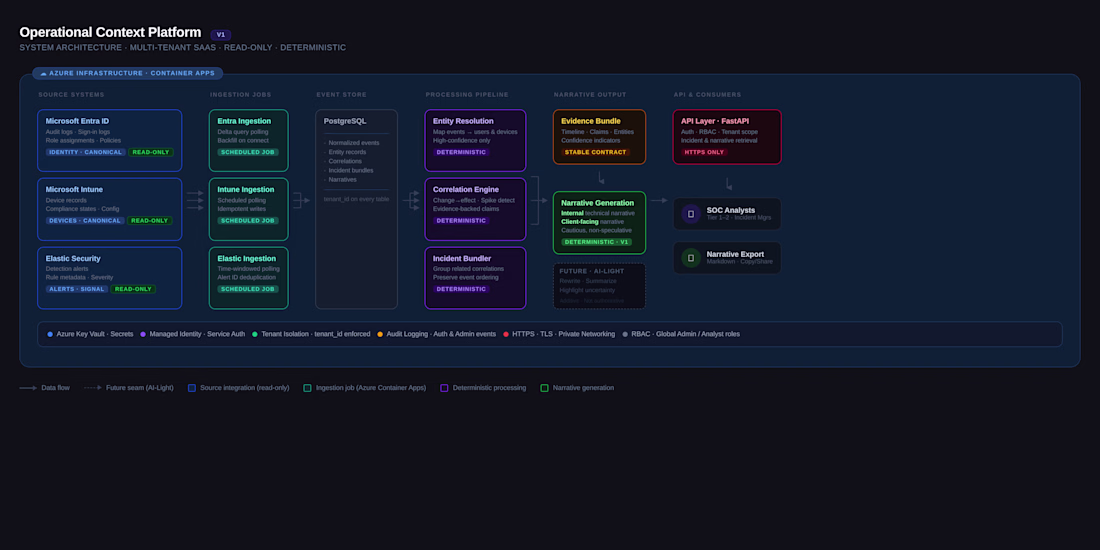1100x550 pixels.
Task: Click the gray dot beside RBAC
Action: pos(625,334)
